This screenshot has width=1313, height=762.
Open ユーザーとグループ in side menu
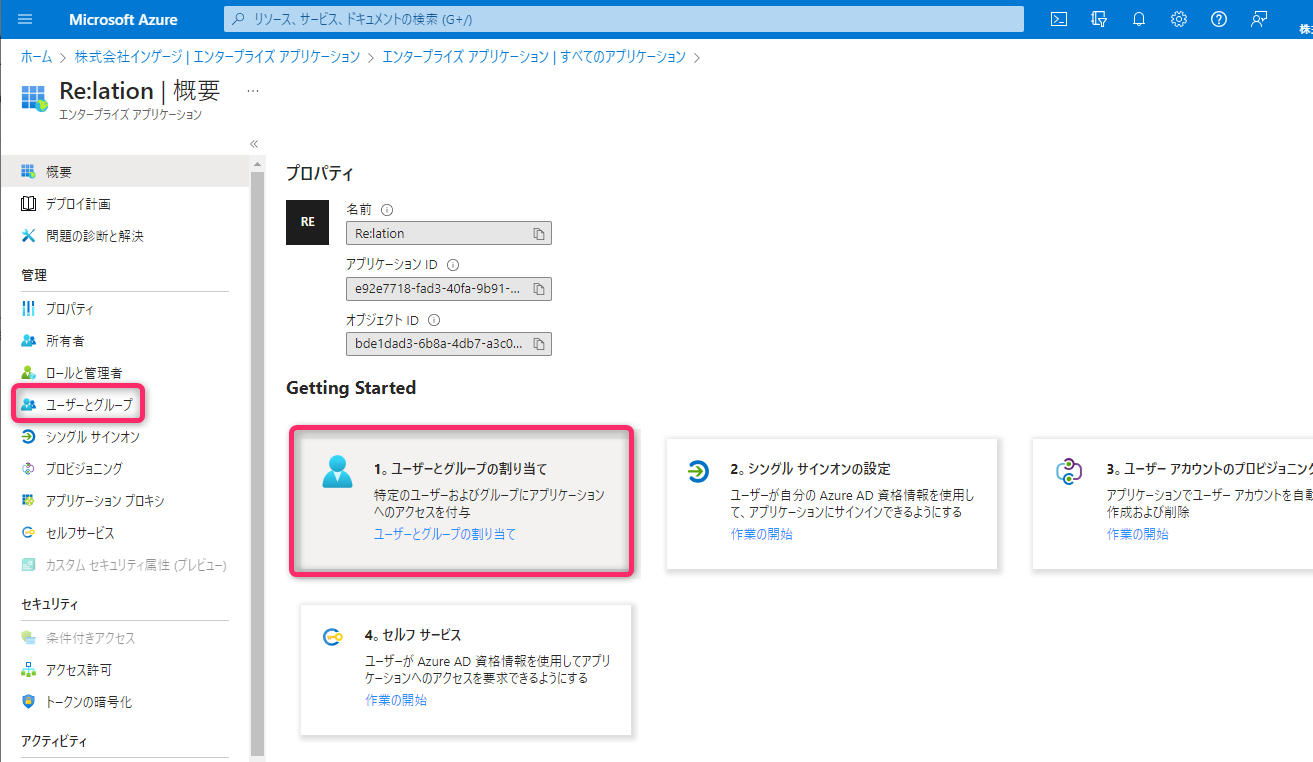79,405
